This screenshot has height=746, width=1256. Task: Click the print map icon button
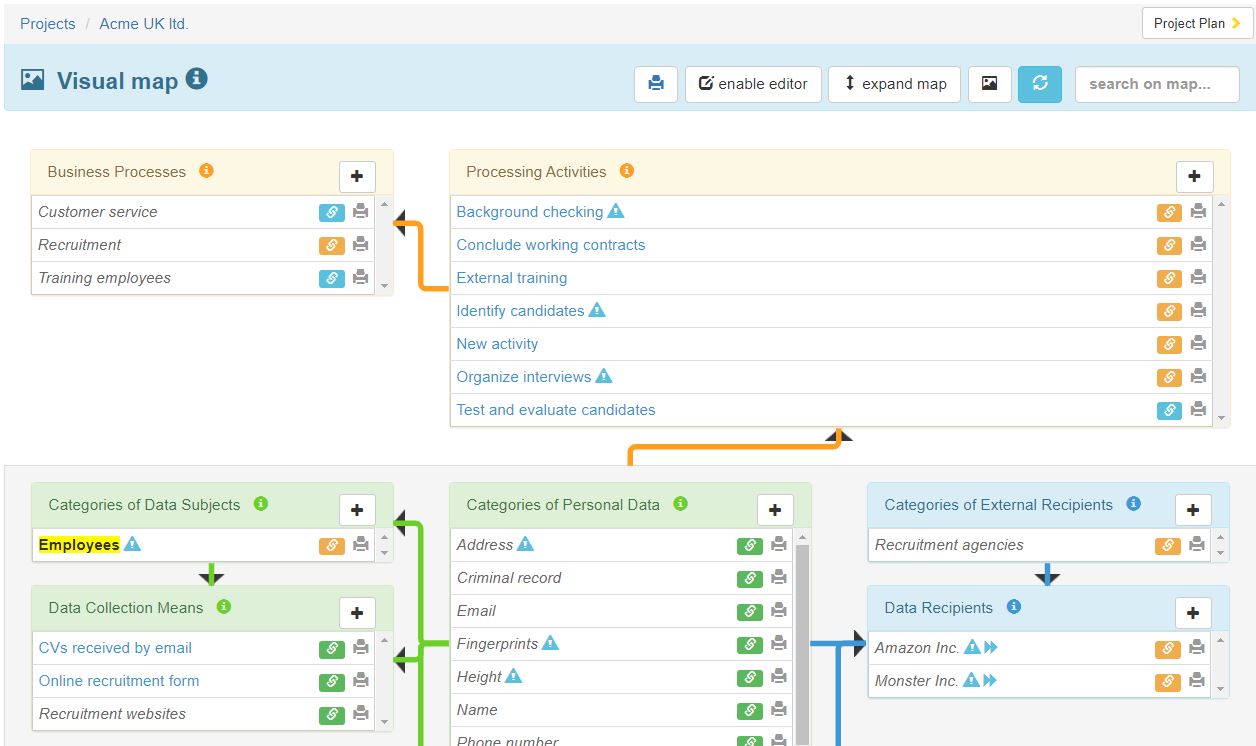click(x=656, y=84)
